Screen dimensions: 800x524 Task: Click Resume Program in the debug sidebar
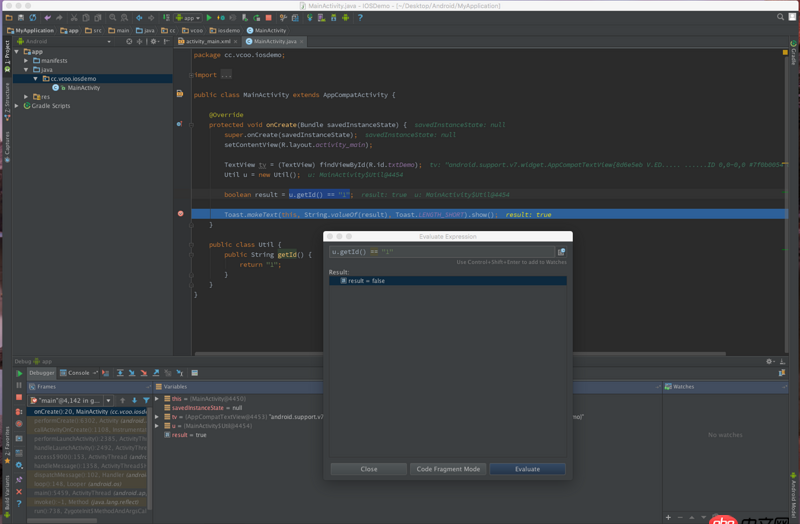19,373
